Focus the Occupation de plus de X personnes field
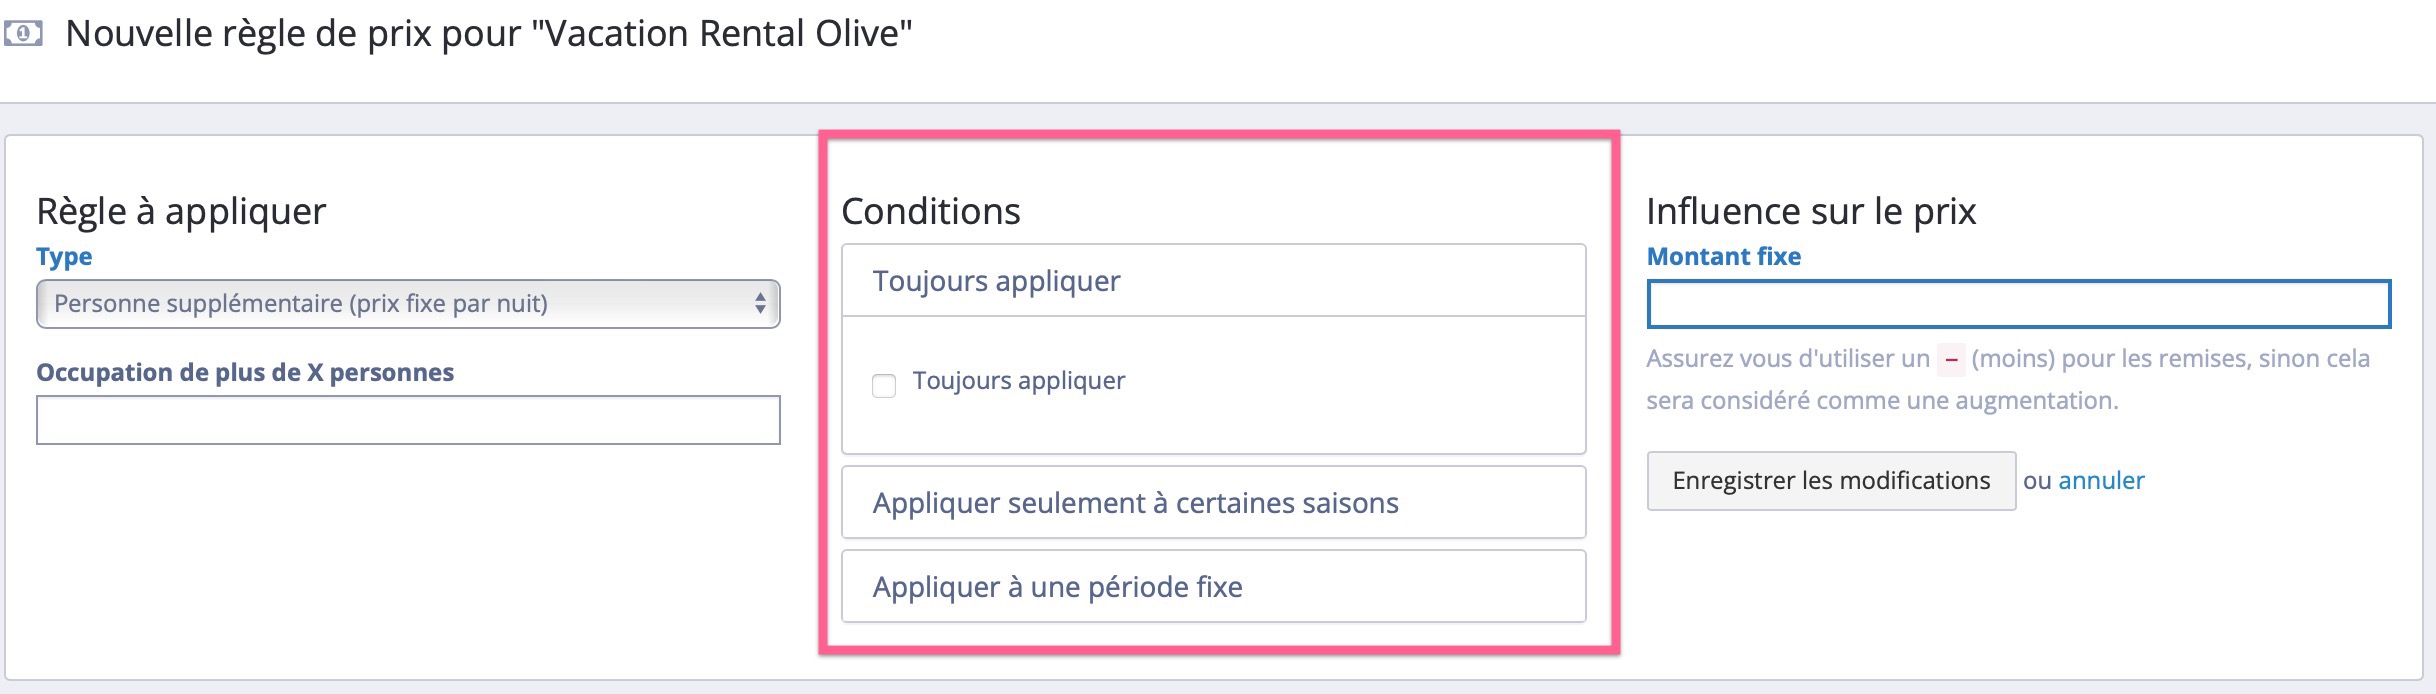 [x=408, y=420]
